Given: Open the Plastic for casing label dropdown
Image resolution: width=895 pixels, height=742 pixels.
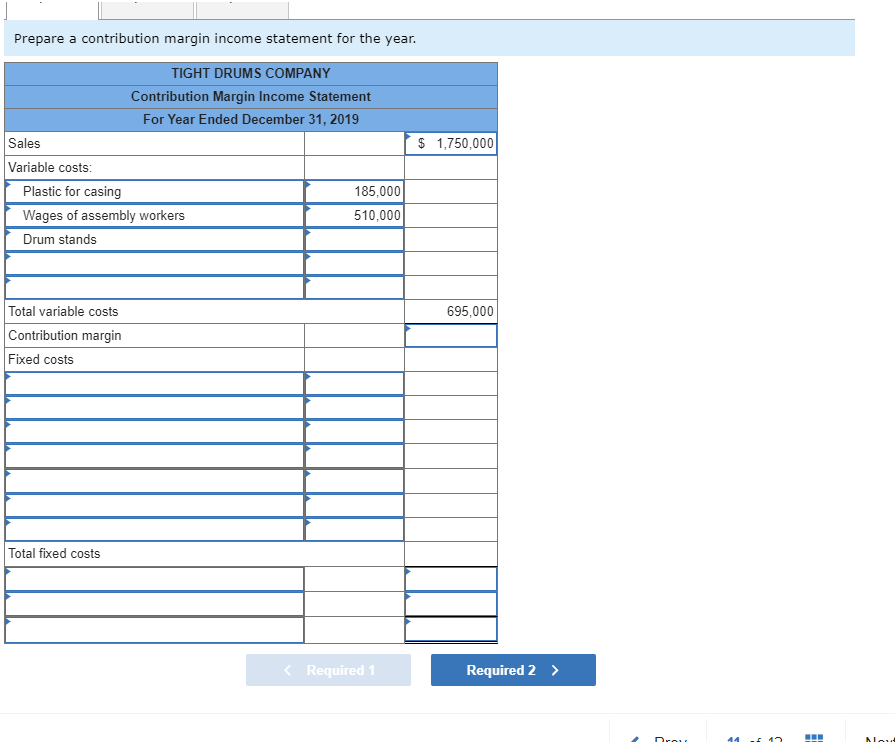Looking at the screenshot, I should [x=154, y=191].
